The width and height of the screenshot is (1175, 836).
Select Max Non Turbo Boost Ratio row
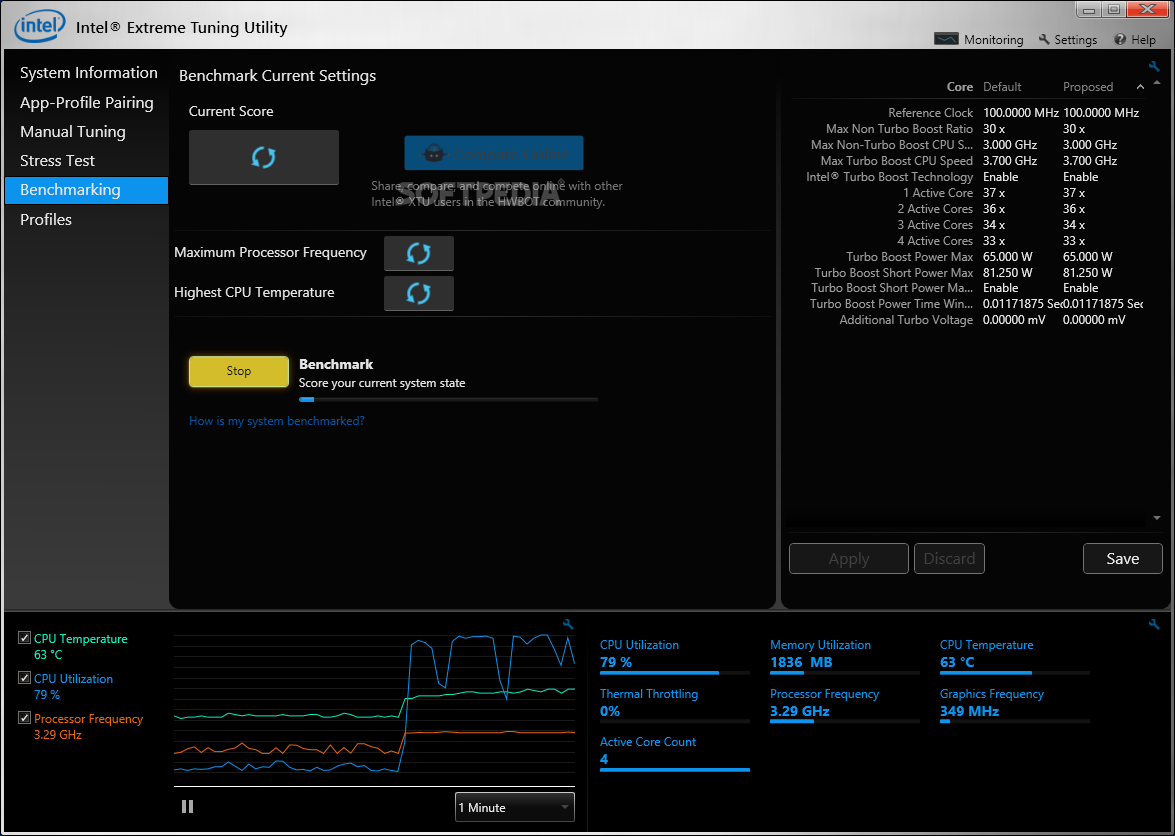click(x=968, y=129)
